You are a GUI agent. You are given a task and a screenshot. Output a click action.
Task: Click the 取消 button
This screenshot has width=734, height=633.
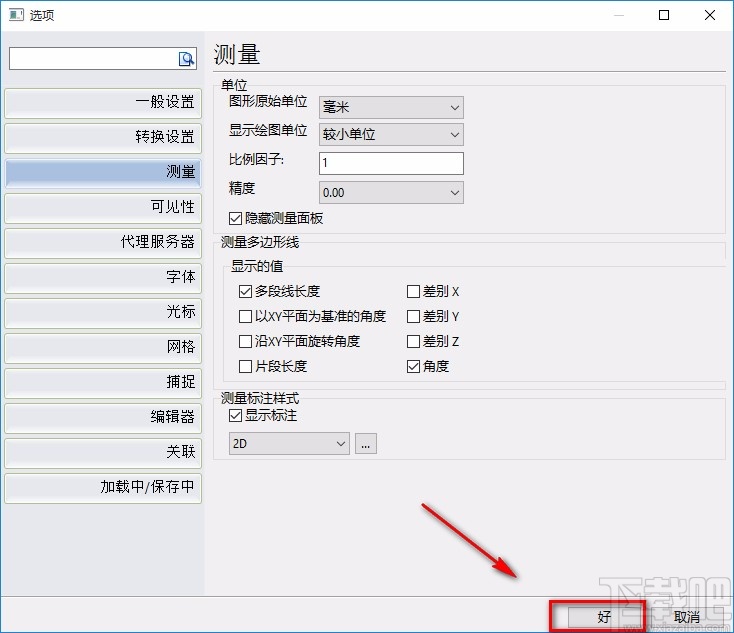(687, 617)
